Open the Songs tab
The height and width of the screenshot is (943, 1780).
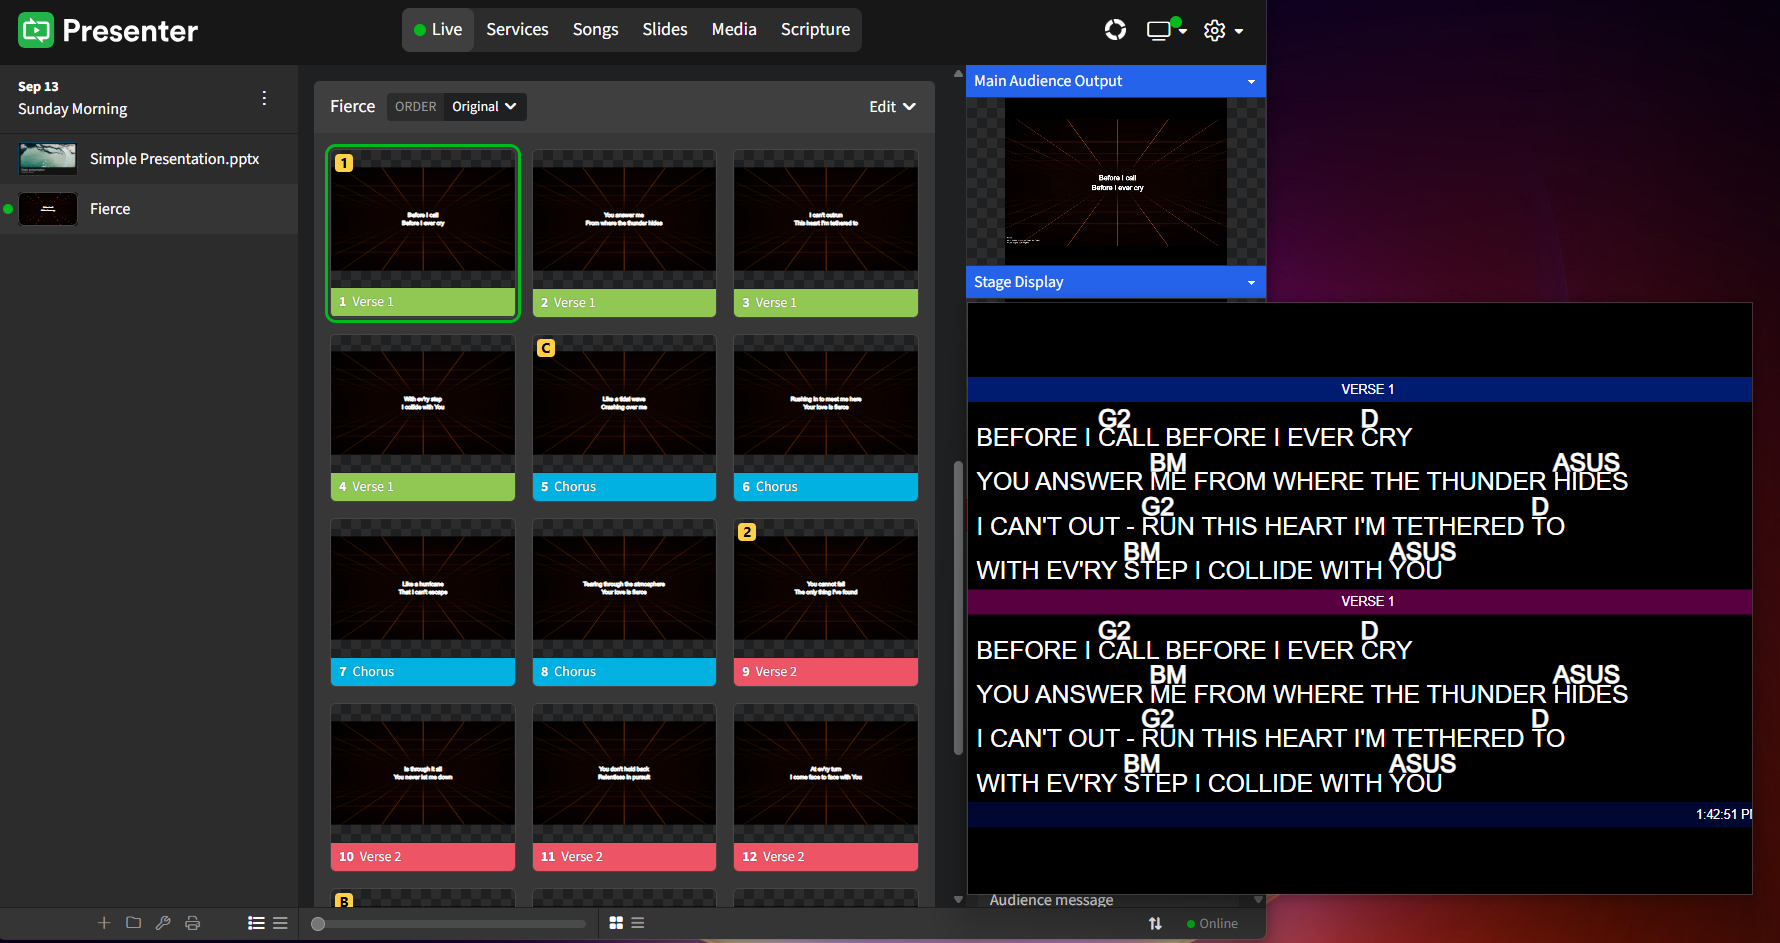click(595, 30)
